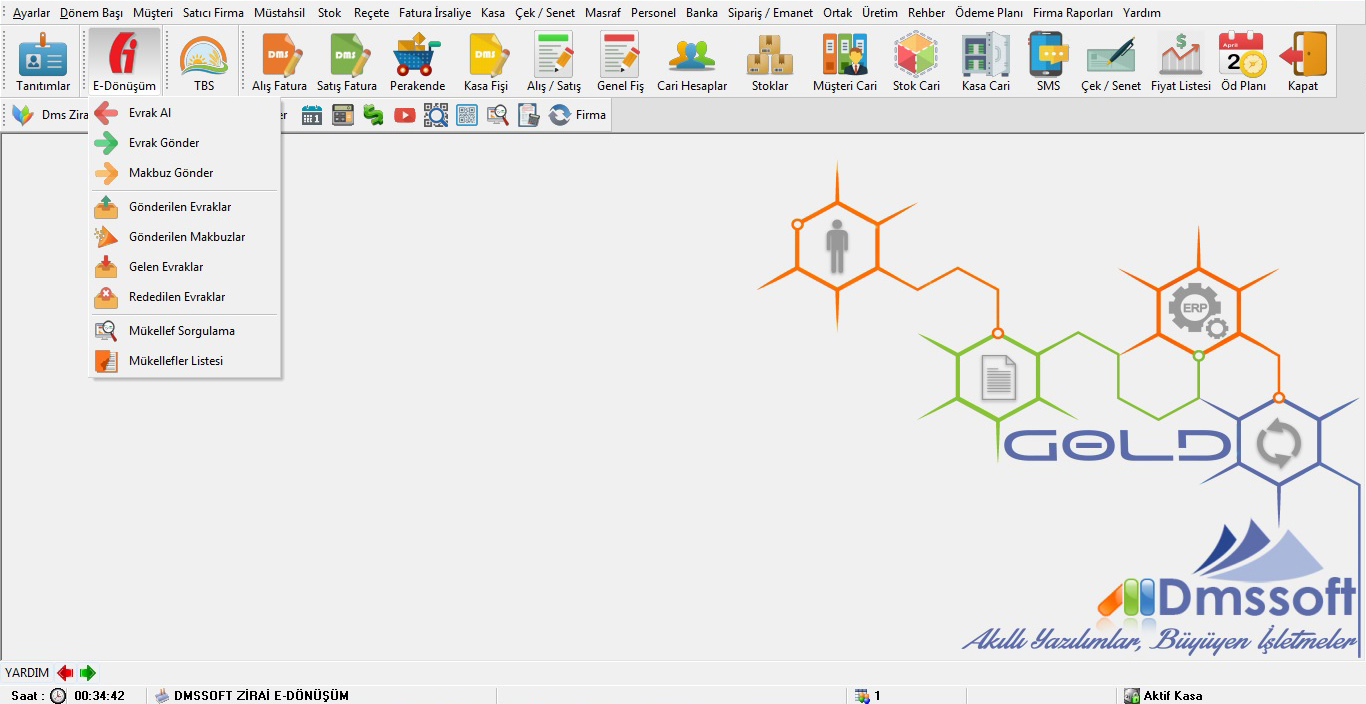Open the calculator icon in secondary toolbar
This screenshot has width=1366, height=704.
[343, 115]
